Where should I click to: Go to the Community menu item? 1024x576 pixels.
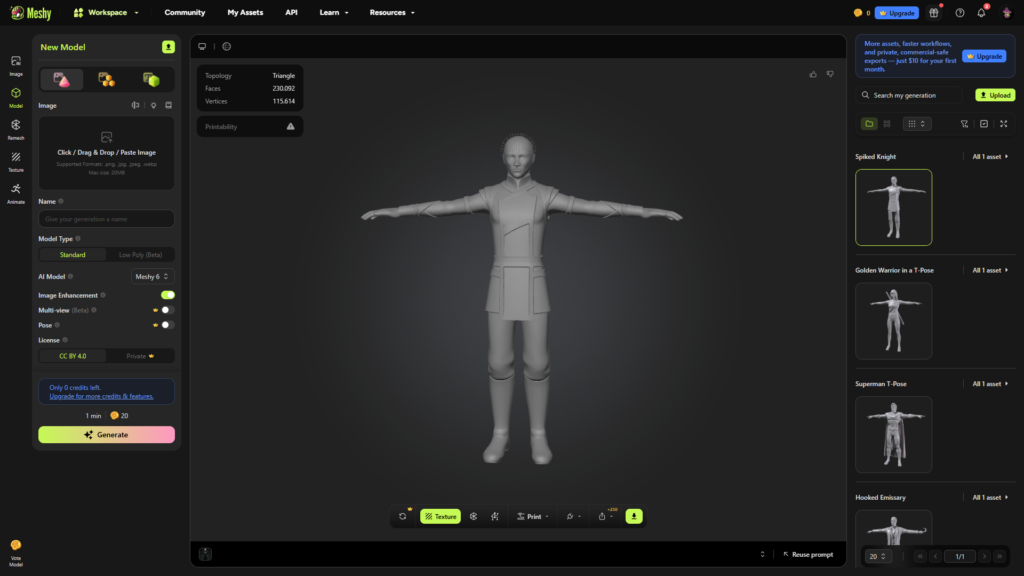tap(185, 13)
